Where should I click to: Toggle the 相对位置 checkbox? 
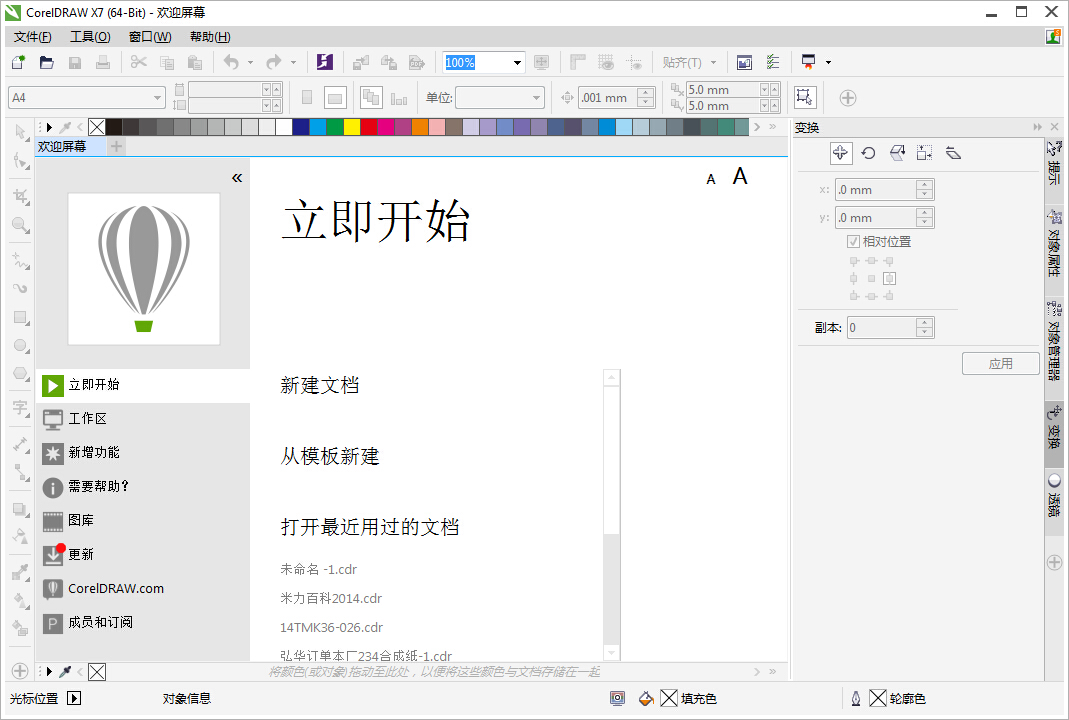[x=853, y=241]
